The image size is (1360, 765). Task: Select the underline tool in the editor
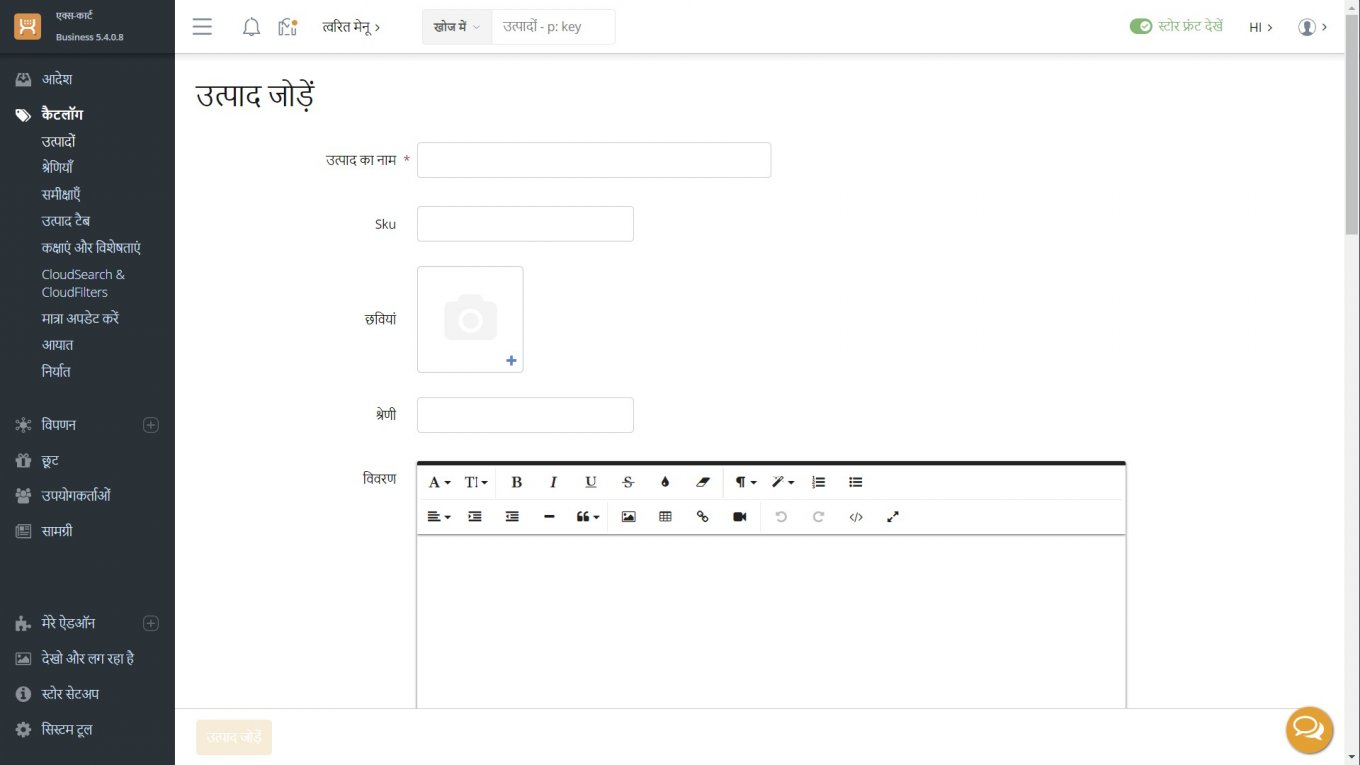[x=590, y=482]
